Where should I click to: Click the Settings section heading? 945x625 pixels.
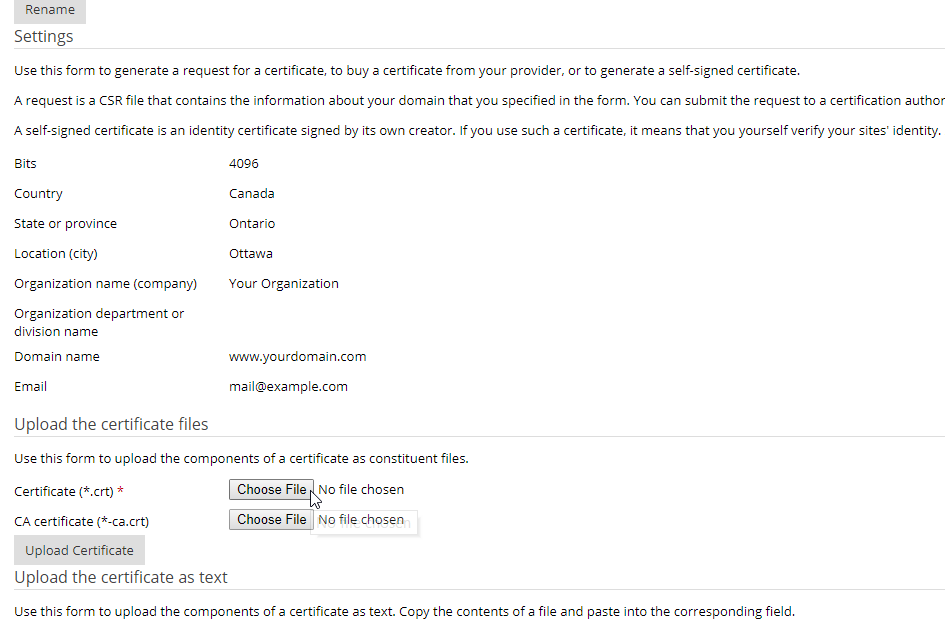pyautogui.click(x=43, y=36)
